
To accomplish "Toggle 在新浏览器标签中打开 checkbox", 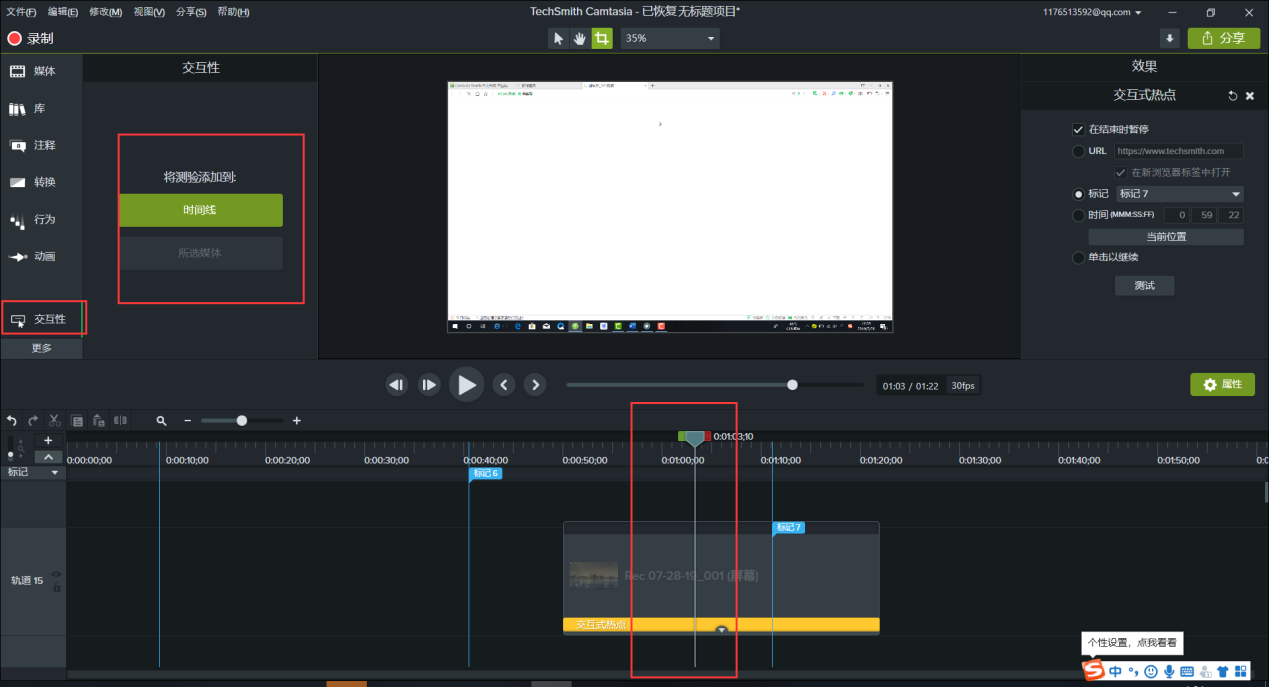I will coord(1121,172).
